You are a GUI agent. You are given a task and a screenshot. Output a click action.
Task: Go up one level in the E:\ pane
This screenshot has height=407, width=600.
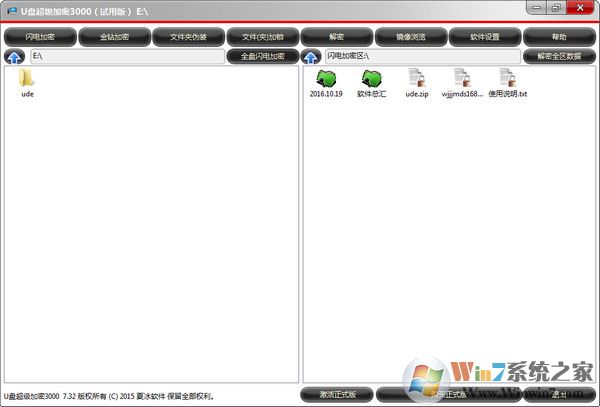coord(15,57)
